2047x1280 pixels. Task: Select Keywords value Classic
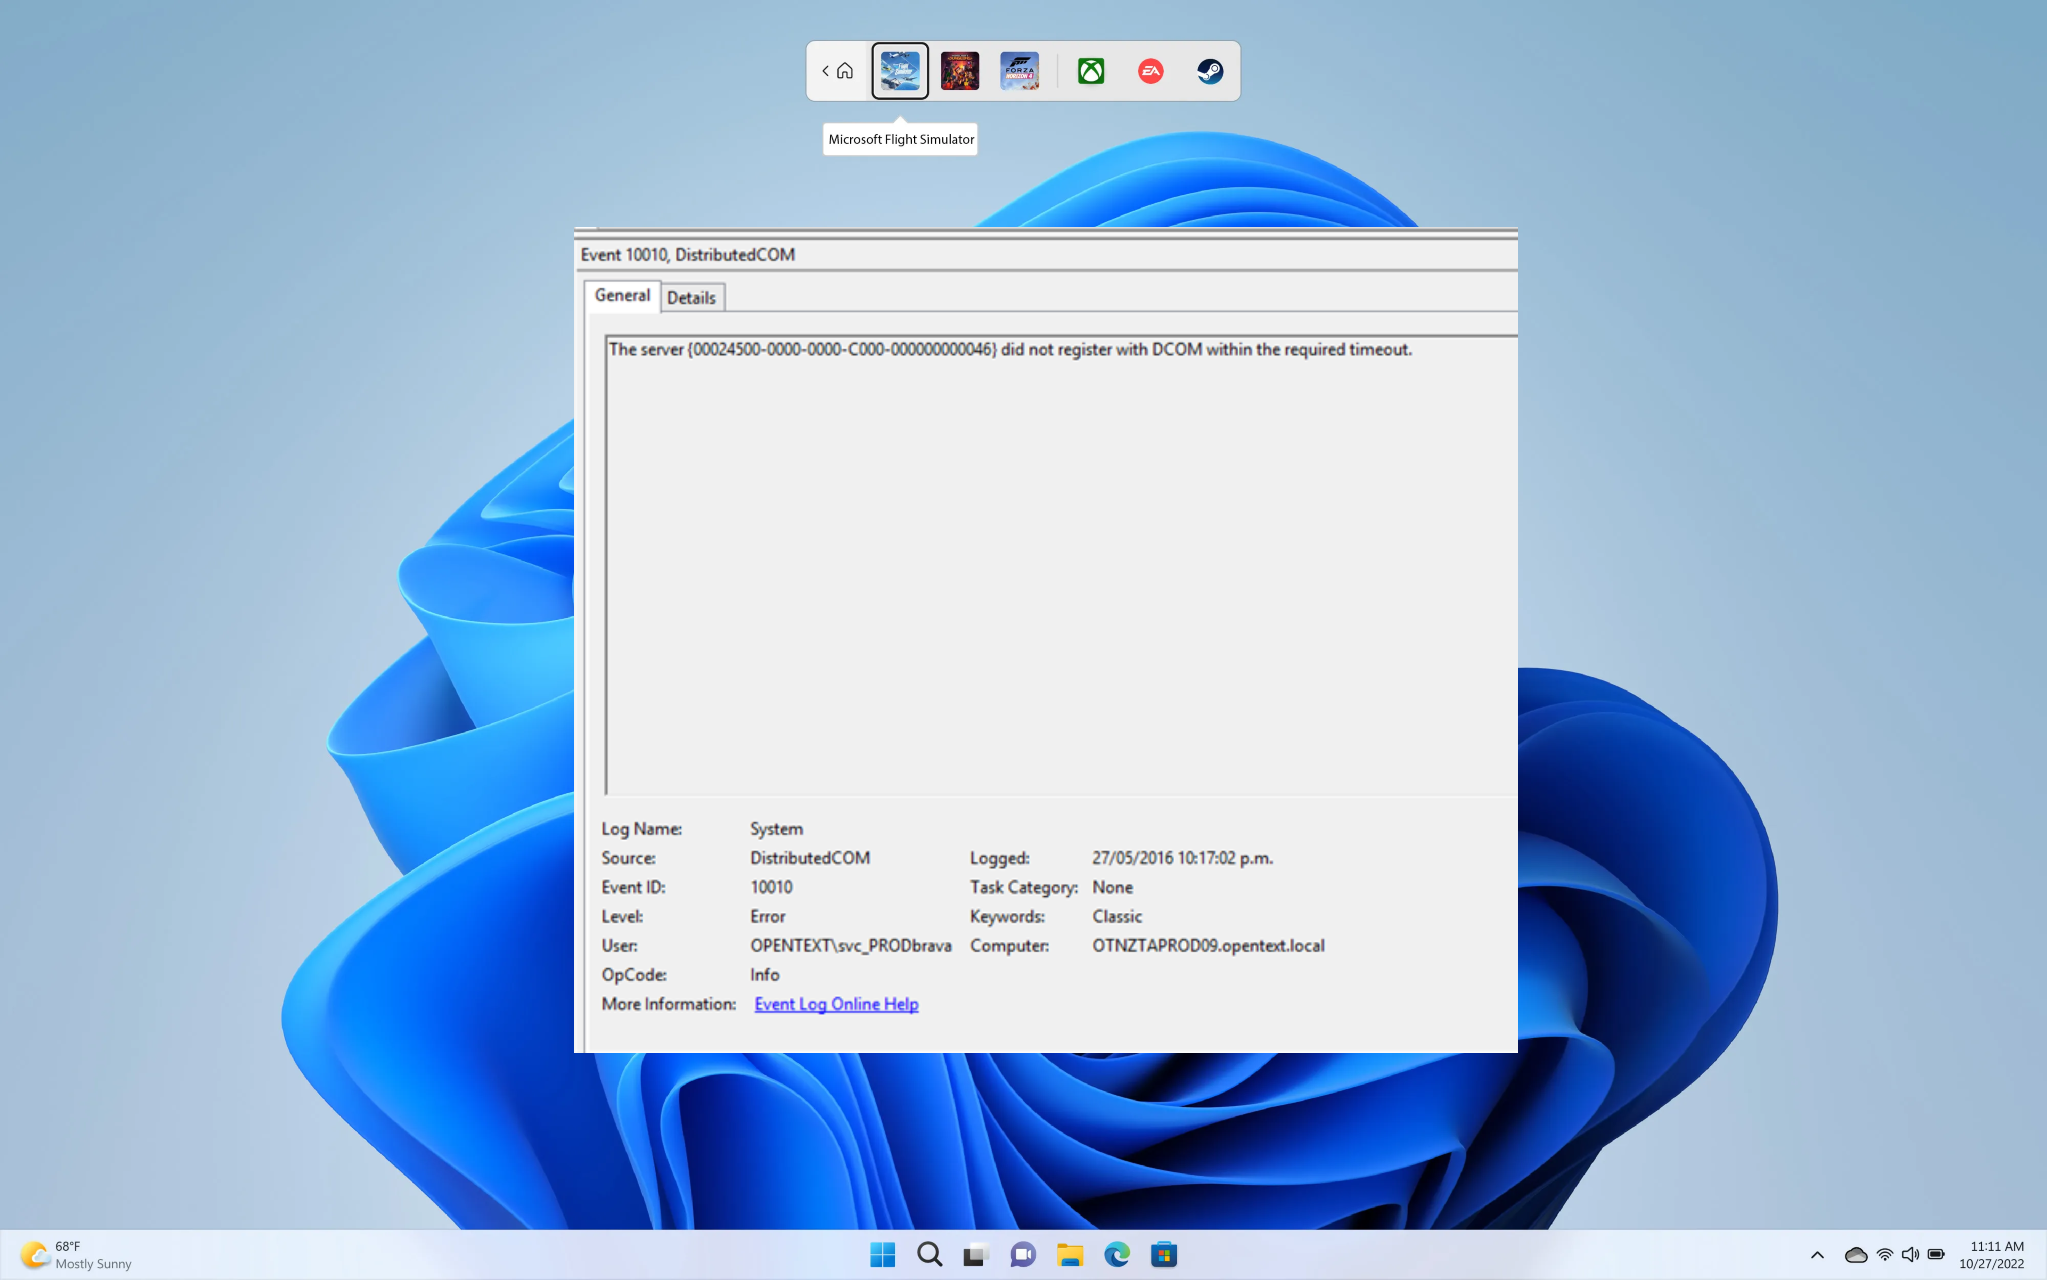click(x=1117, y=916)
